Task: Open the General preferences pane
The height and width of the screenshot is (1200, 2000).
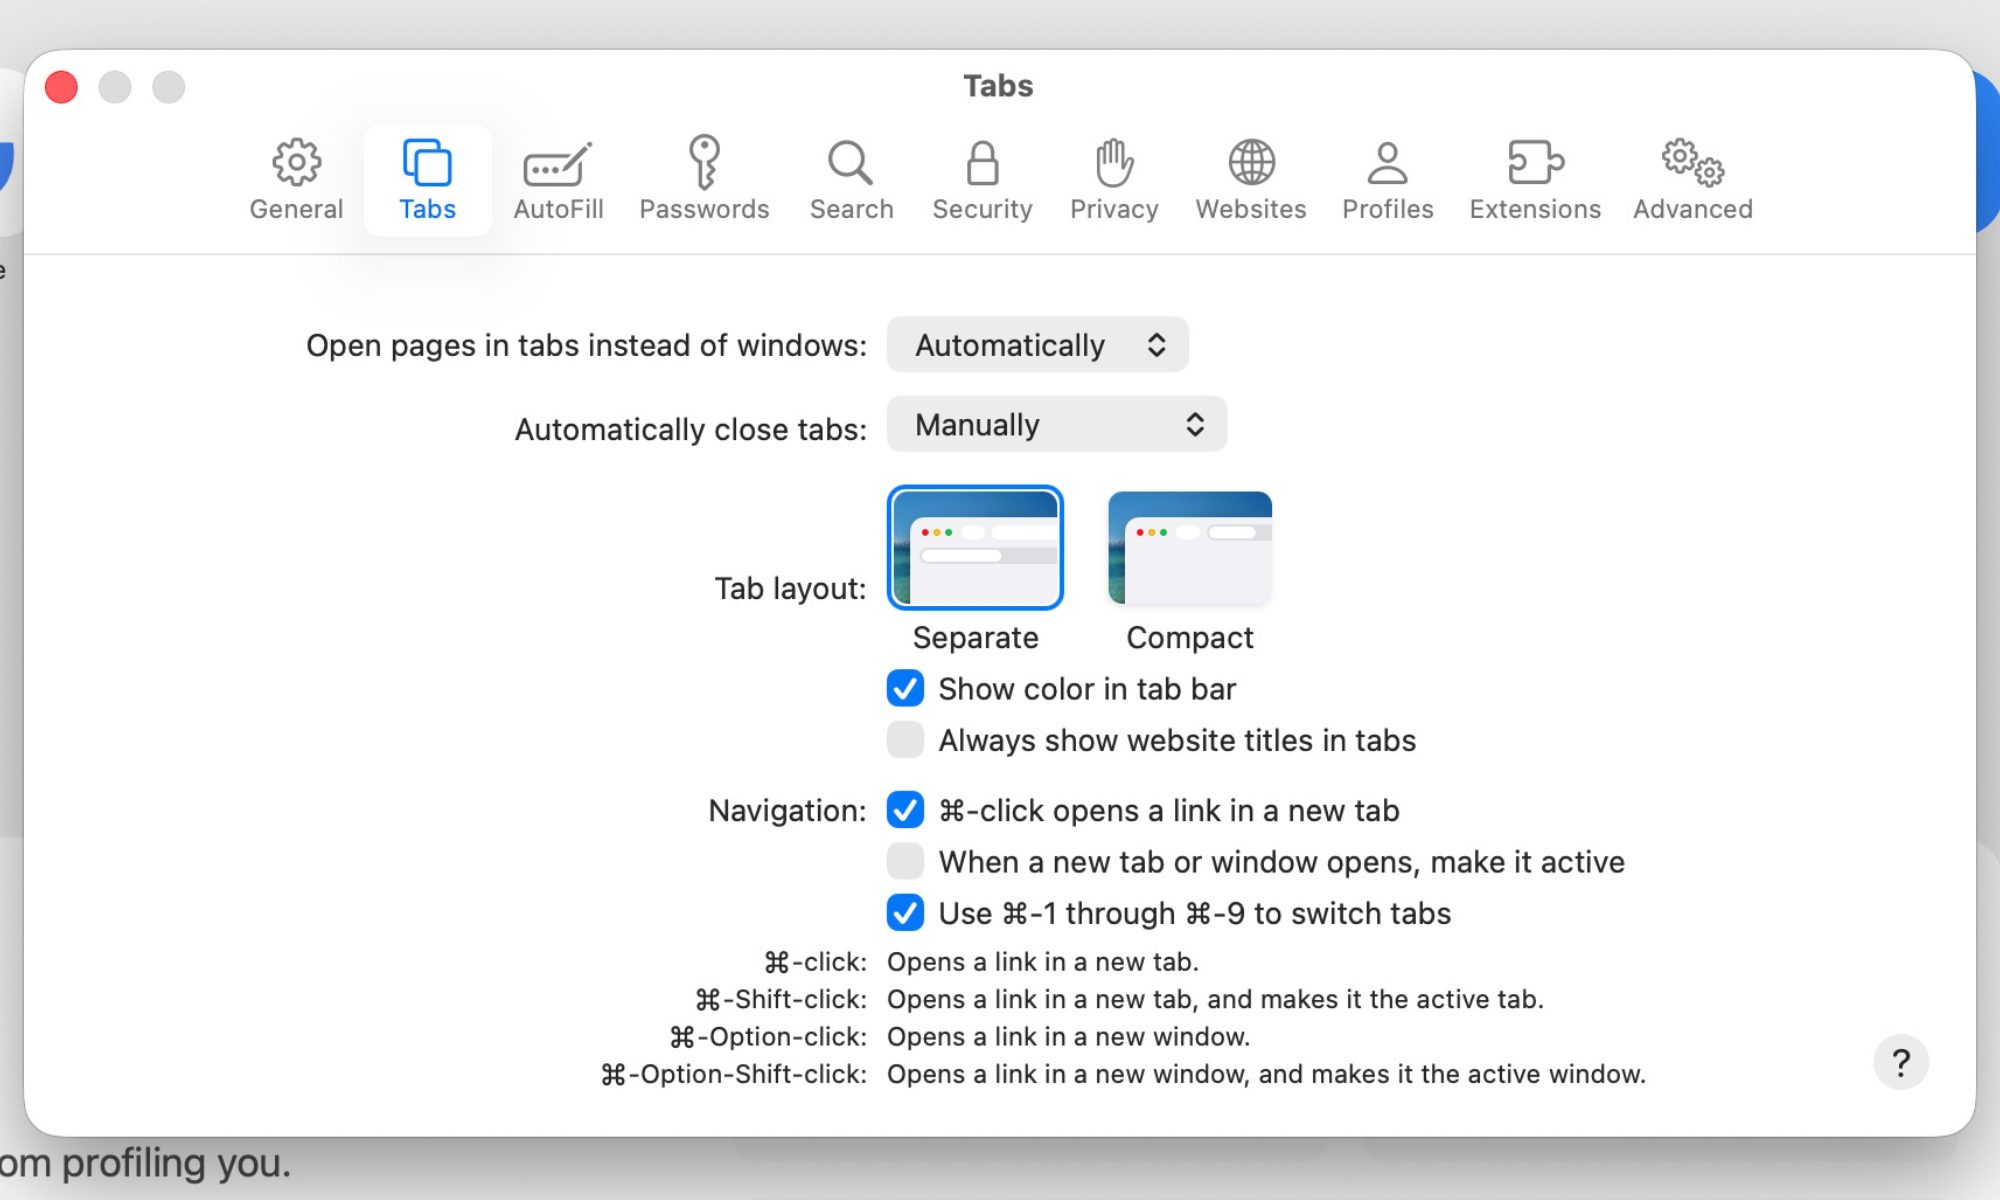Action: [x=295, y=180]
